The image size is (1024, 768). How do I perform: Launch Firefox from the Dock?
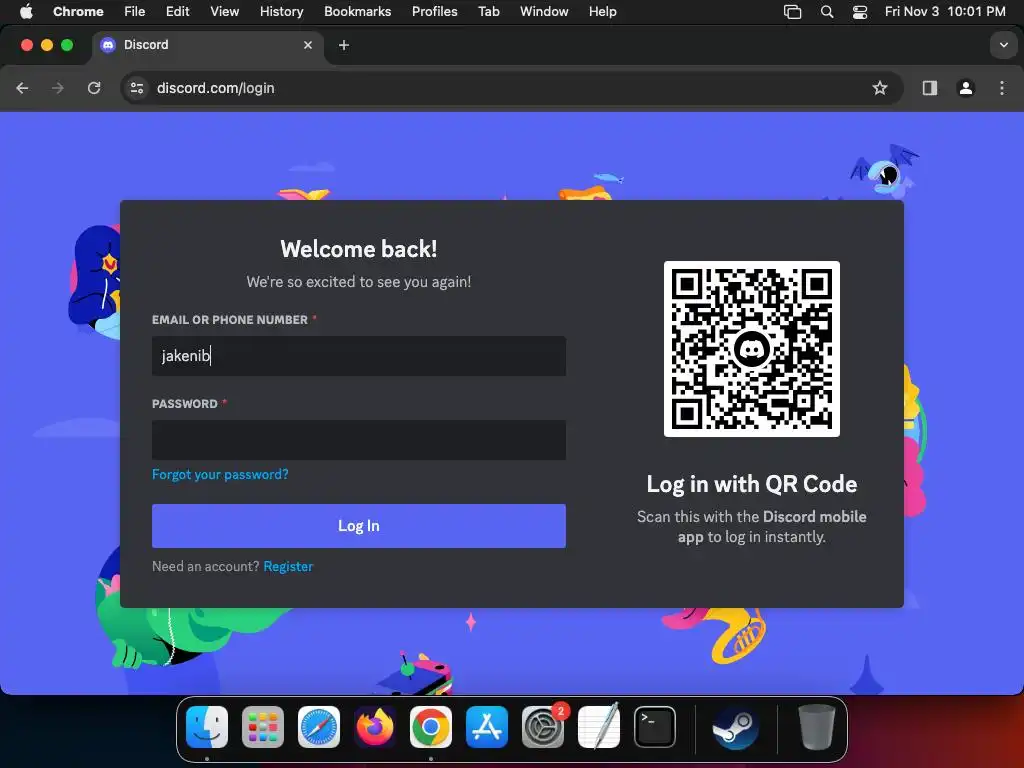point(375,727)
